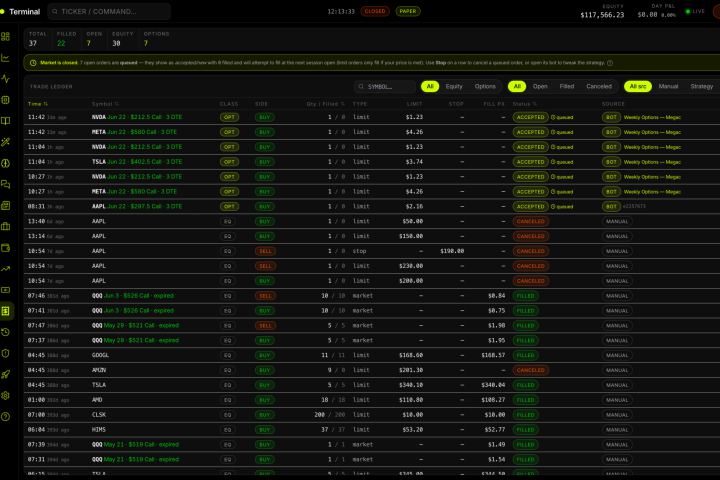Click the HIMS symbol row

point(99,430)
